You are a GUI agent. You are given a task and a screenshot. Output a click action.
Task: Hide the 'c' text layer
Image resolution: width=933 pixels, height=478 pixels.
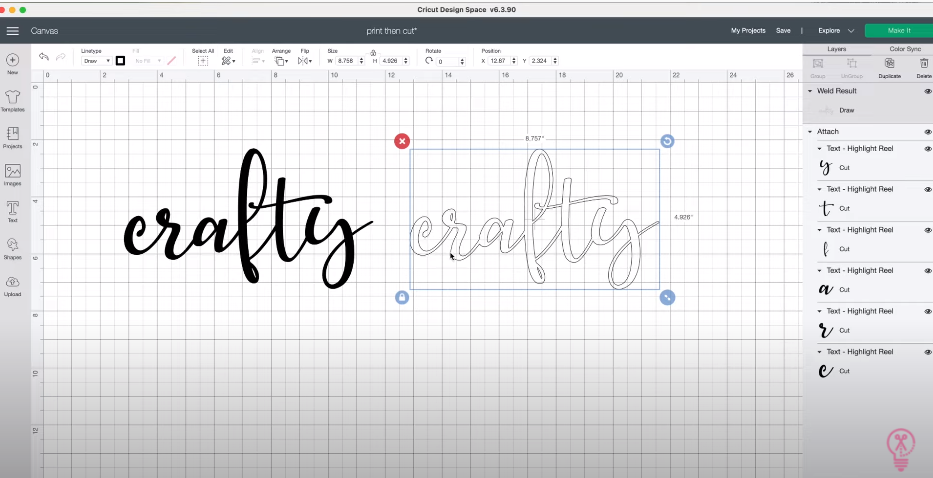[x=927, y=352]
